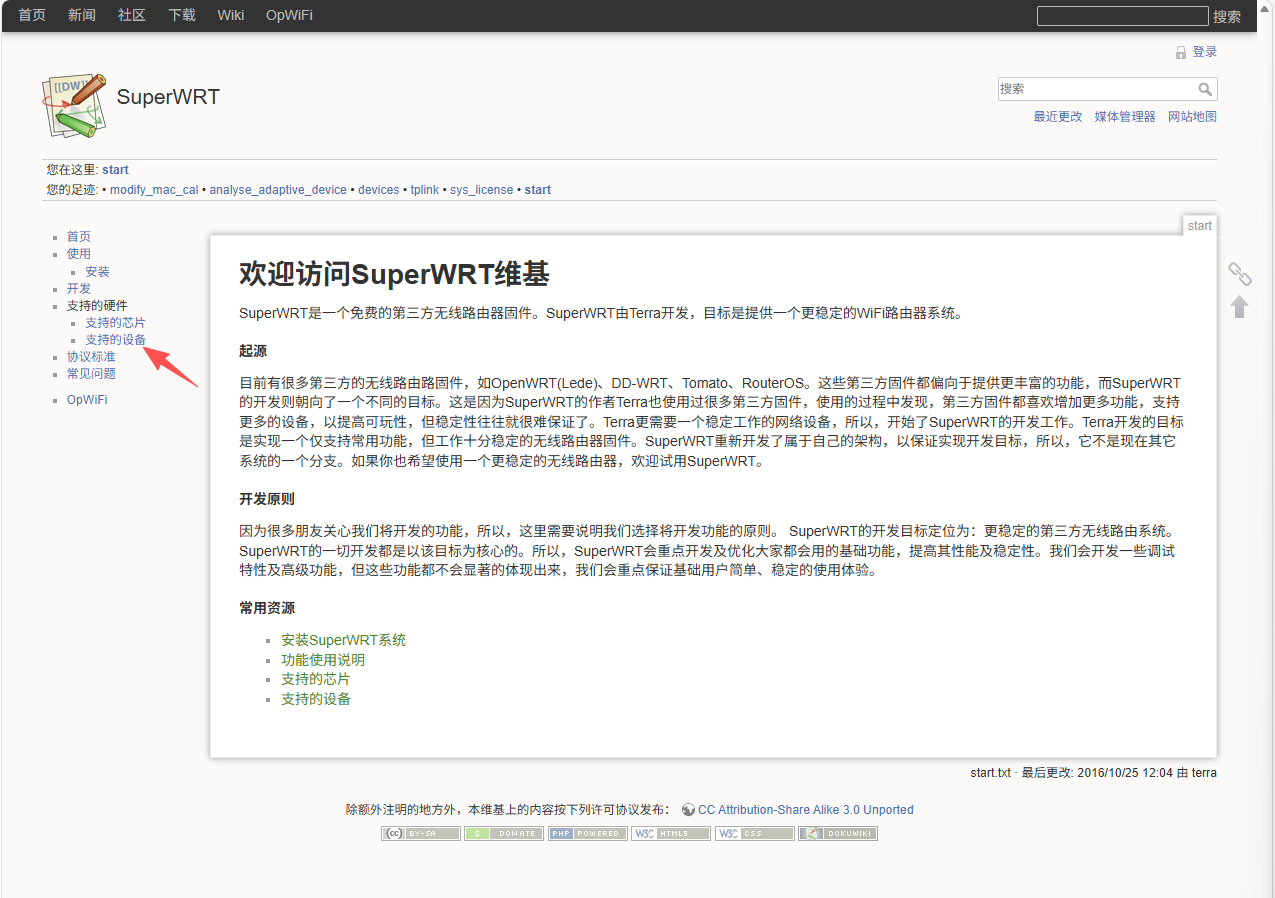Click the start page tab above the content

coord(1200,226)
